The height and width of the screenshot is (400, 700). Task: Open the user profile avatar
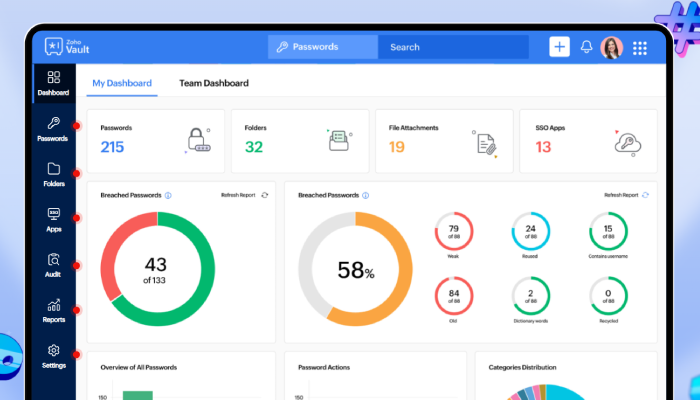tap(612, 47)
